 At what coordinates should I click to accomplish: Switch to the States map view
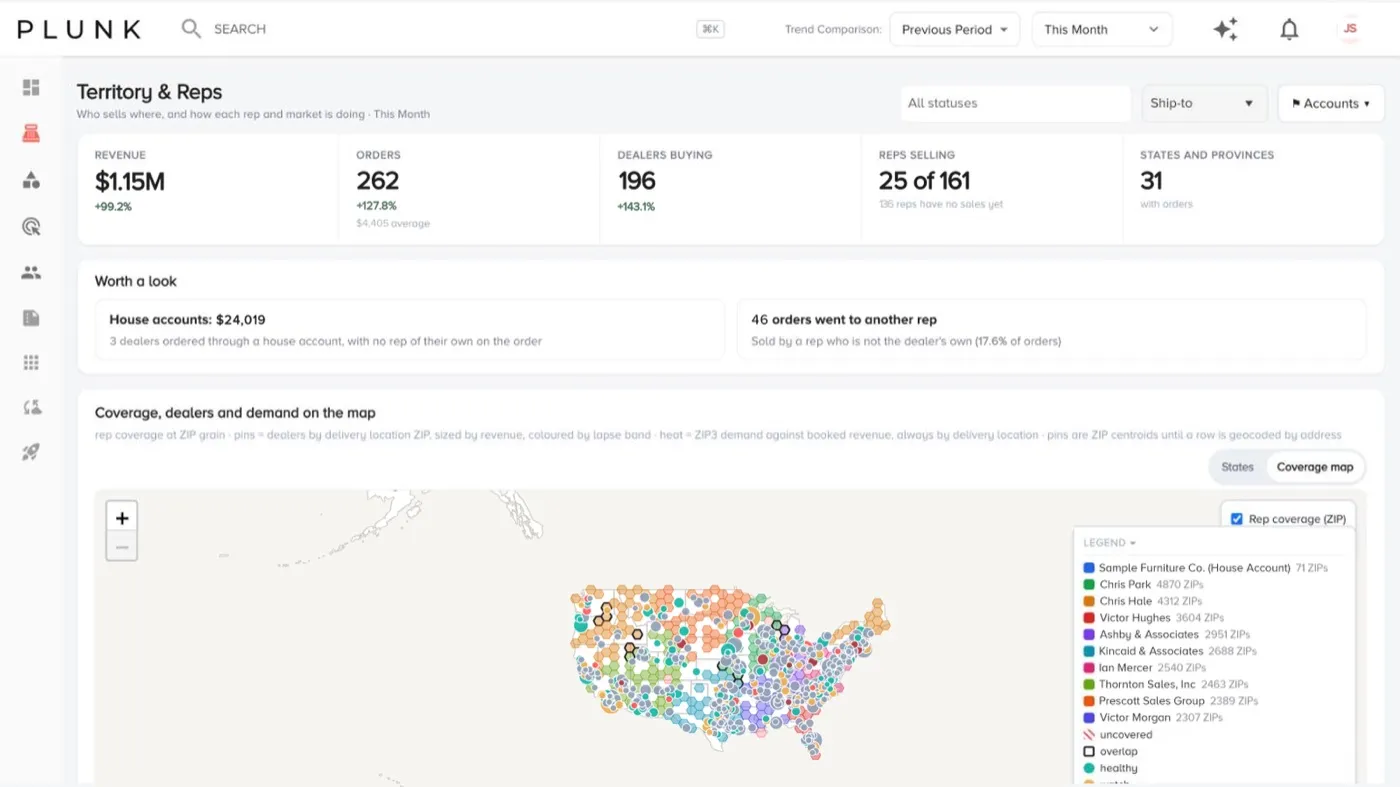1237,467
